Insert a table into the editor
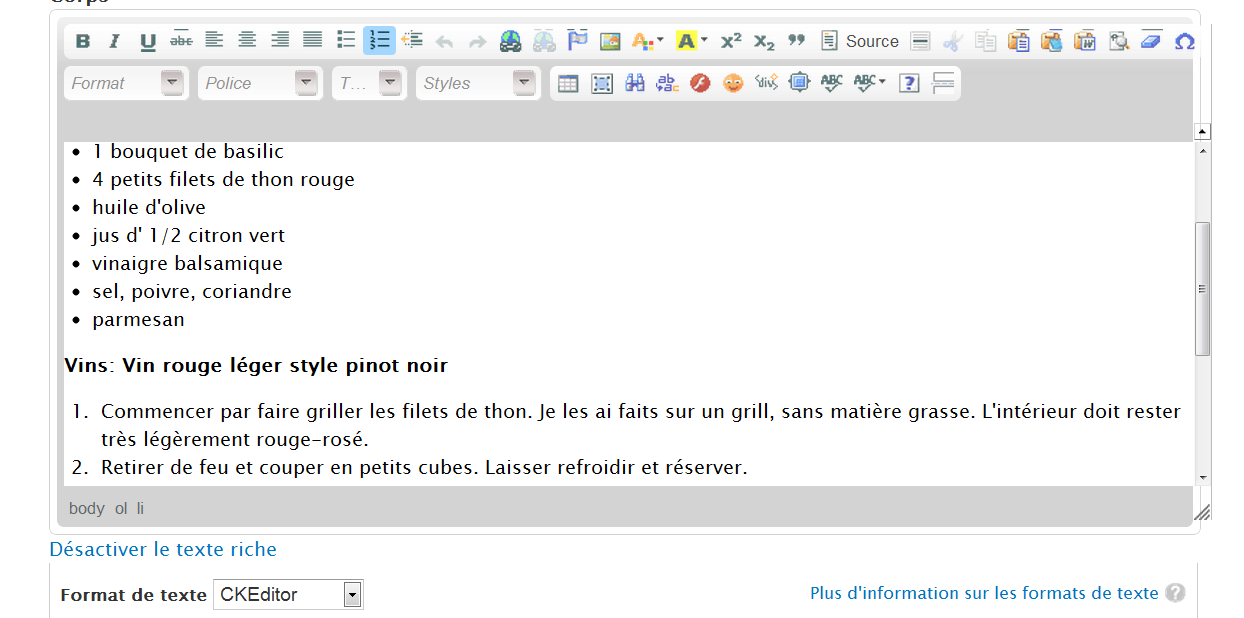Image resolution: width=1244 pixels, height=618 pixels. 568,83
